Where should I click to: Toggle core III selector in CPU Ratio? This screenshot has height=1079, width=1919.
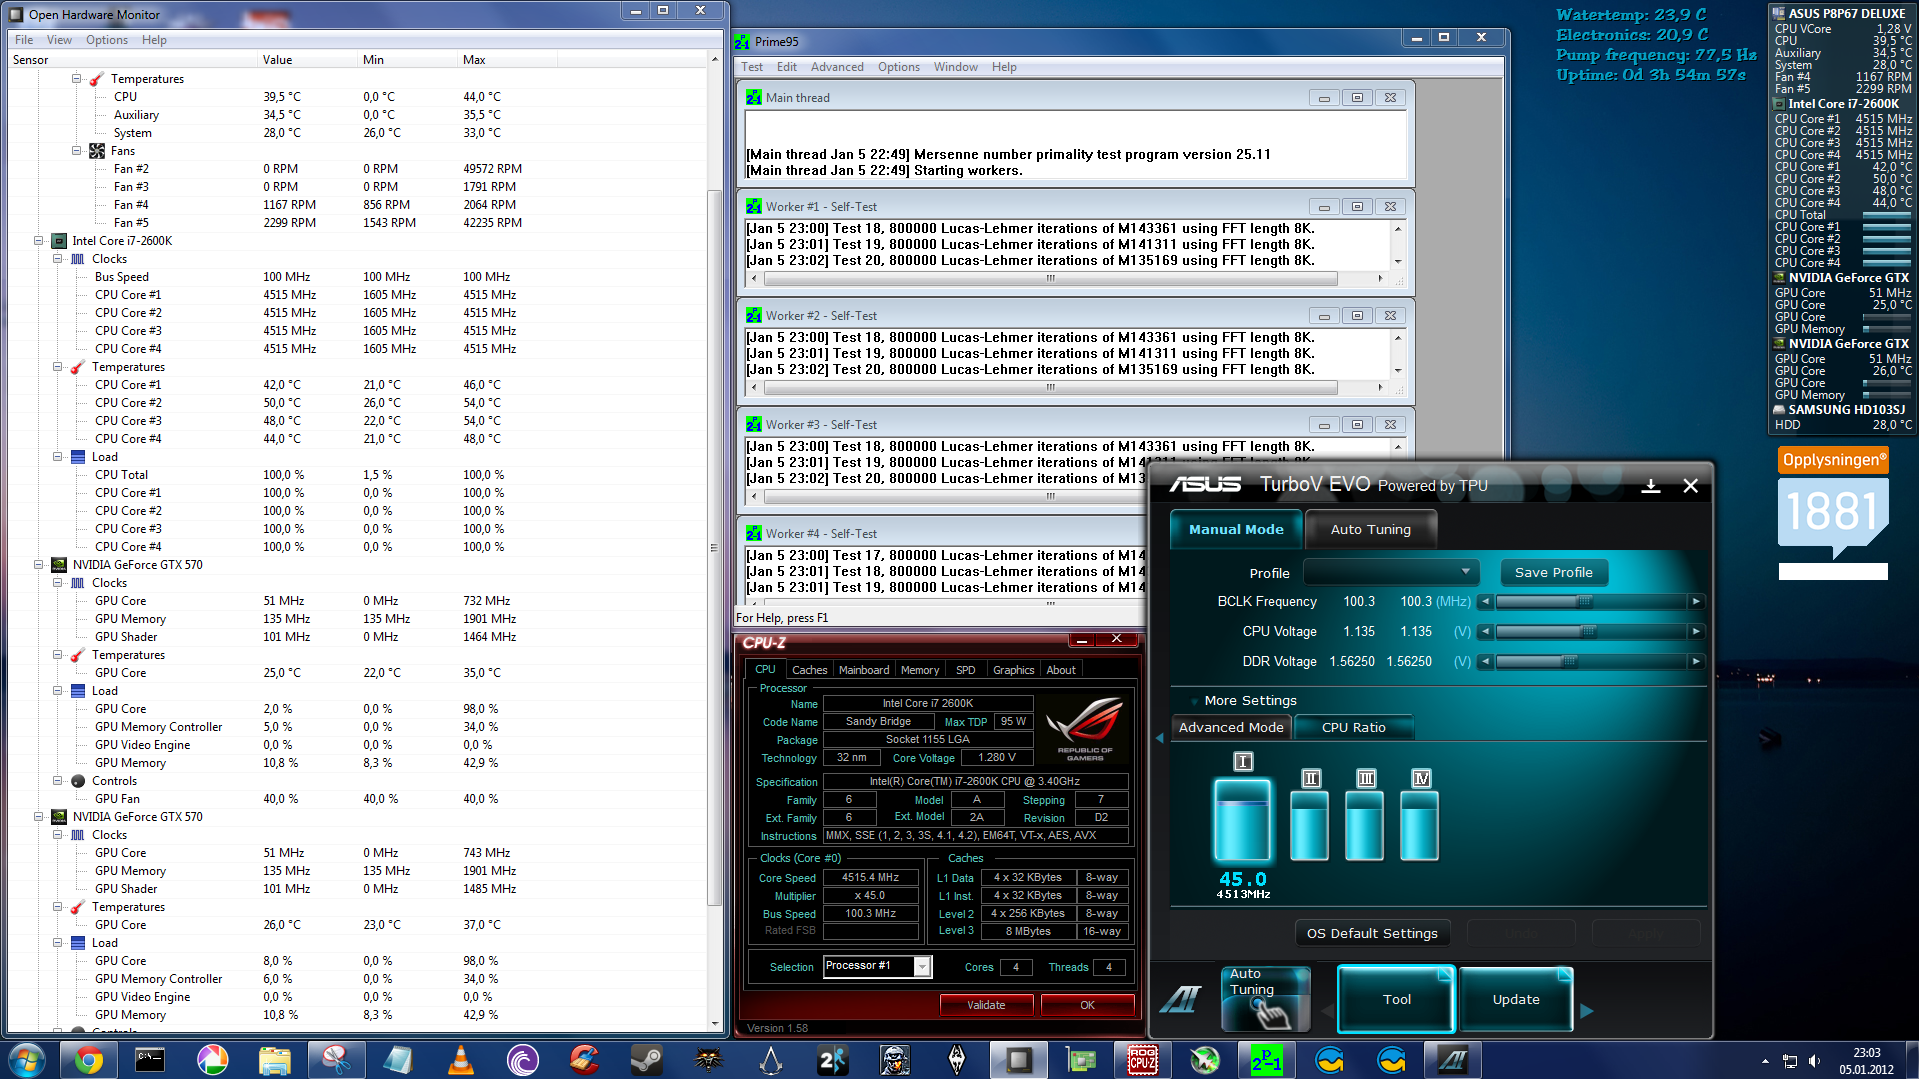[1366, 778]
